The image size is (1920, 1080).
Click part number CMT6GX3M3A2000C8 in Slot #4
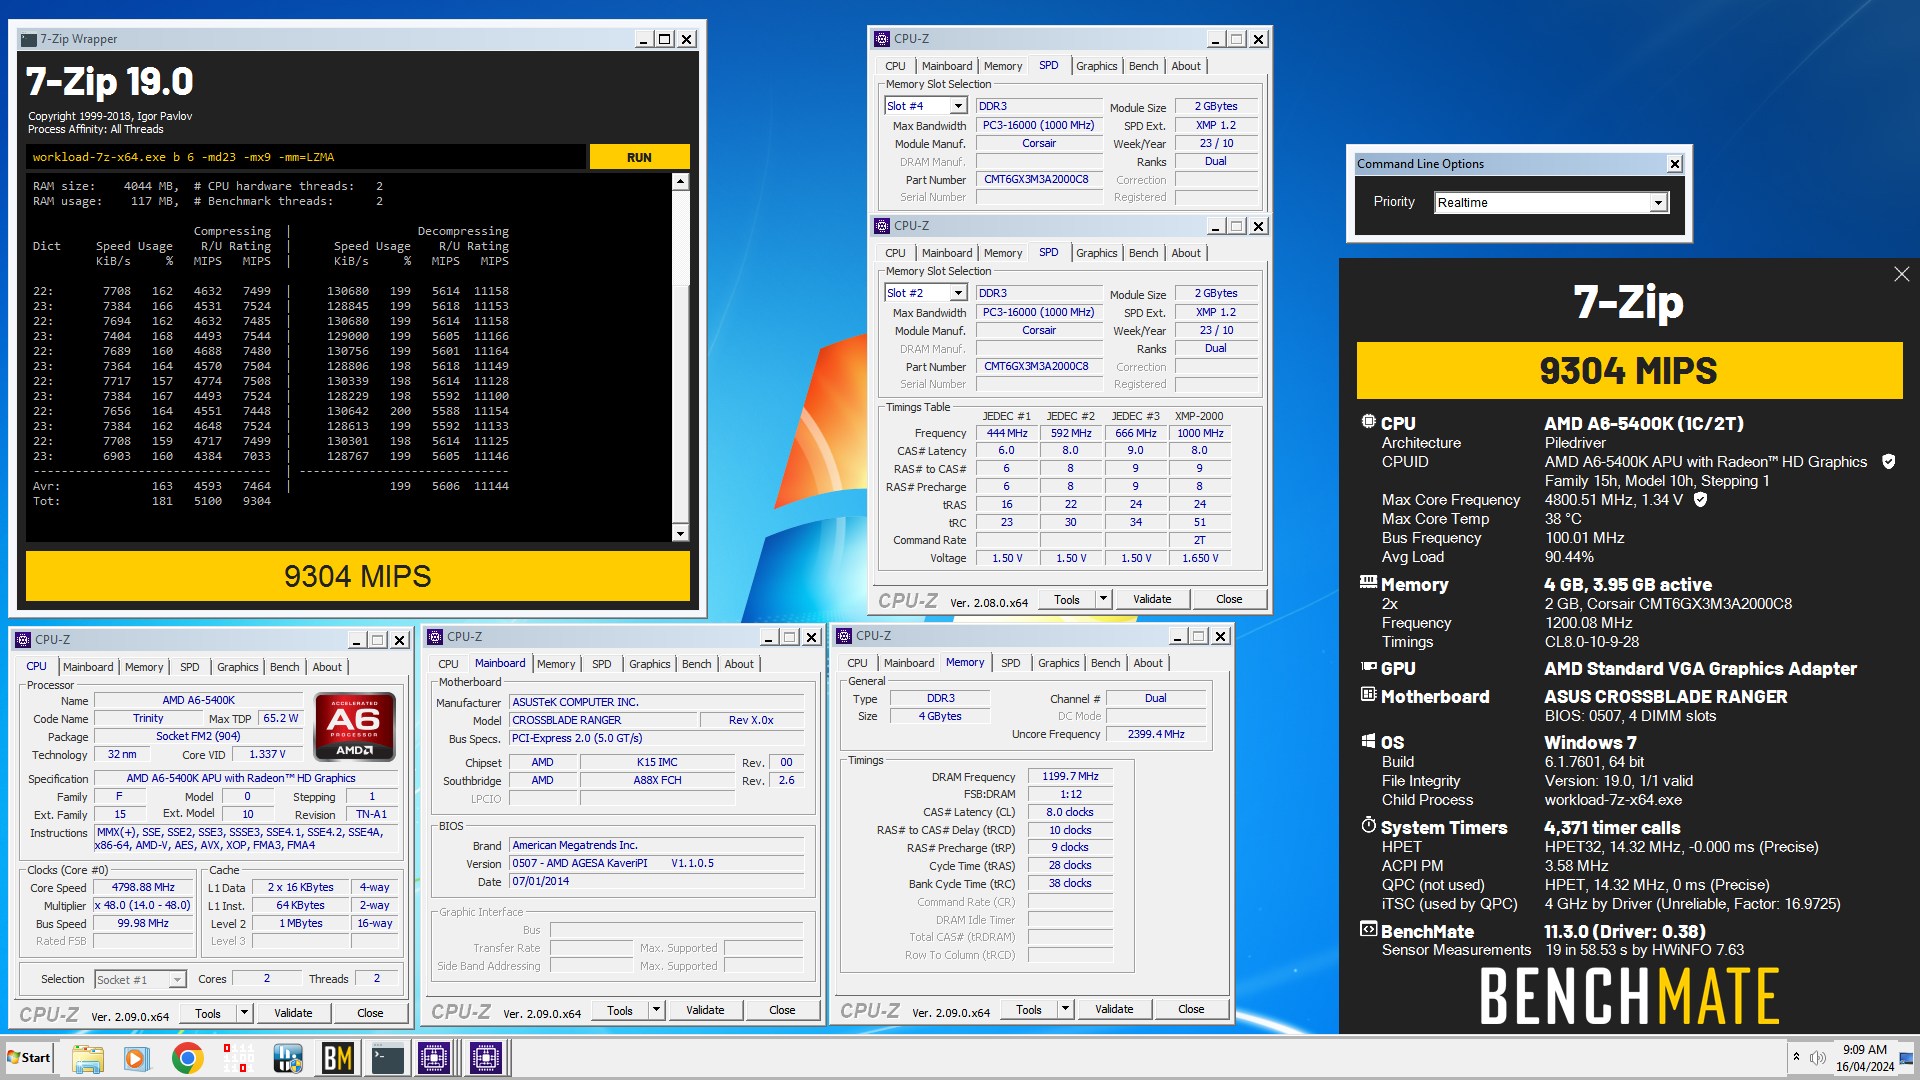point(1038,180)
